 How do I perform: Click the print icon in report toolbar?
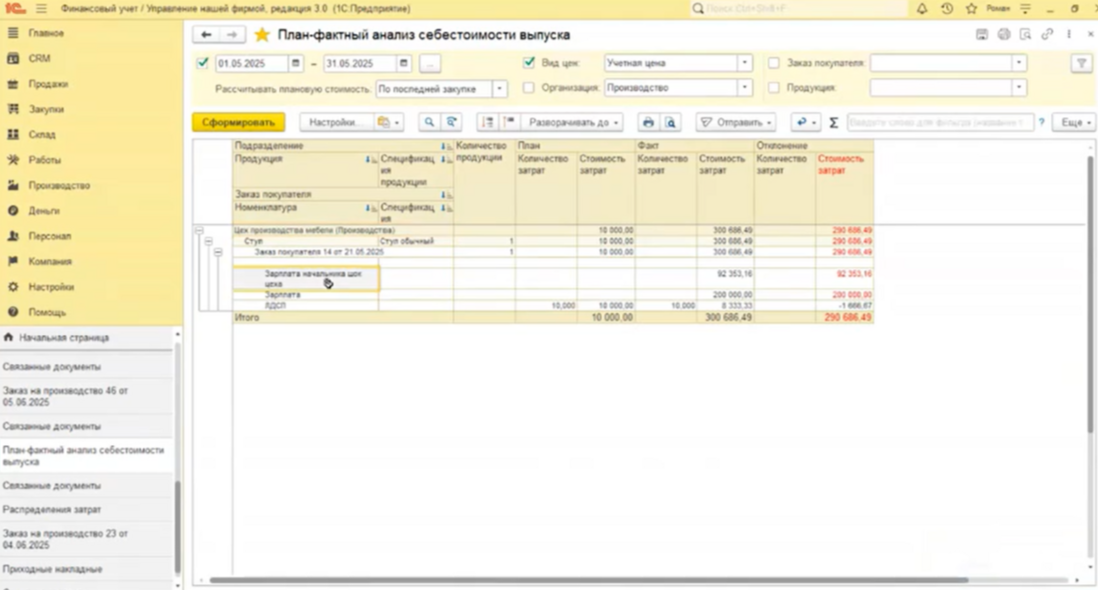pos(648,122)
